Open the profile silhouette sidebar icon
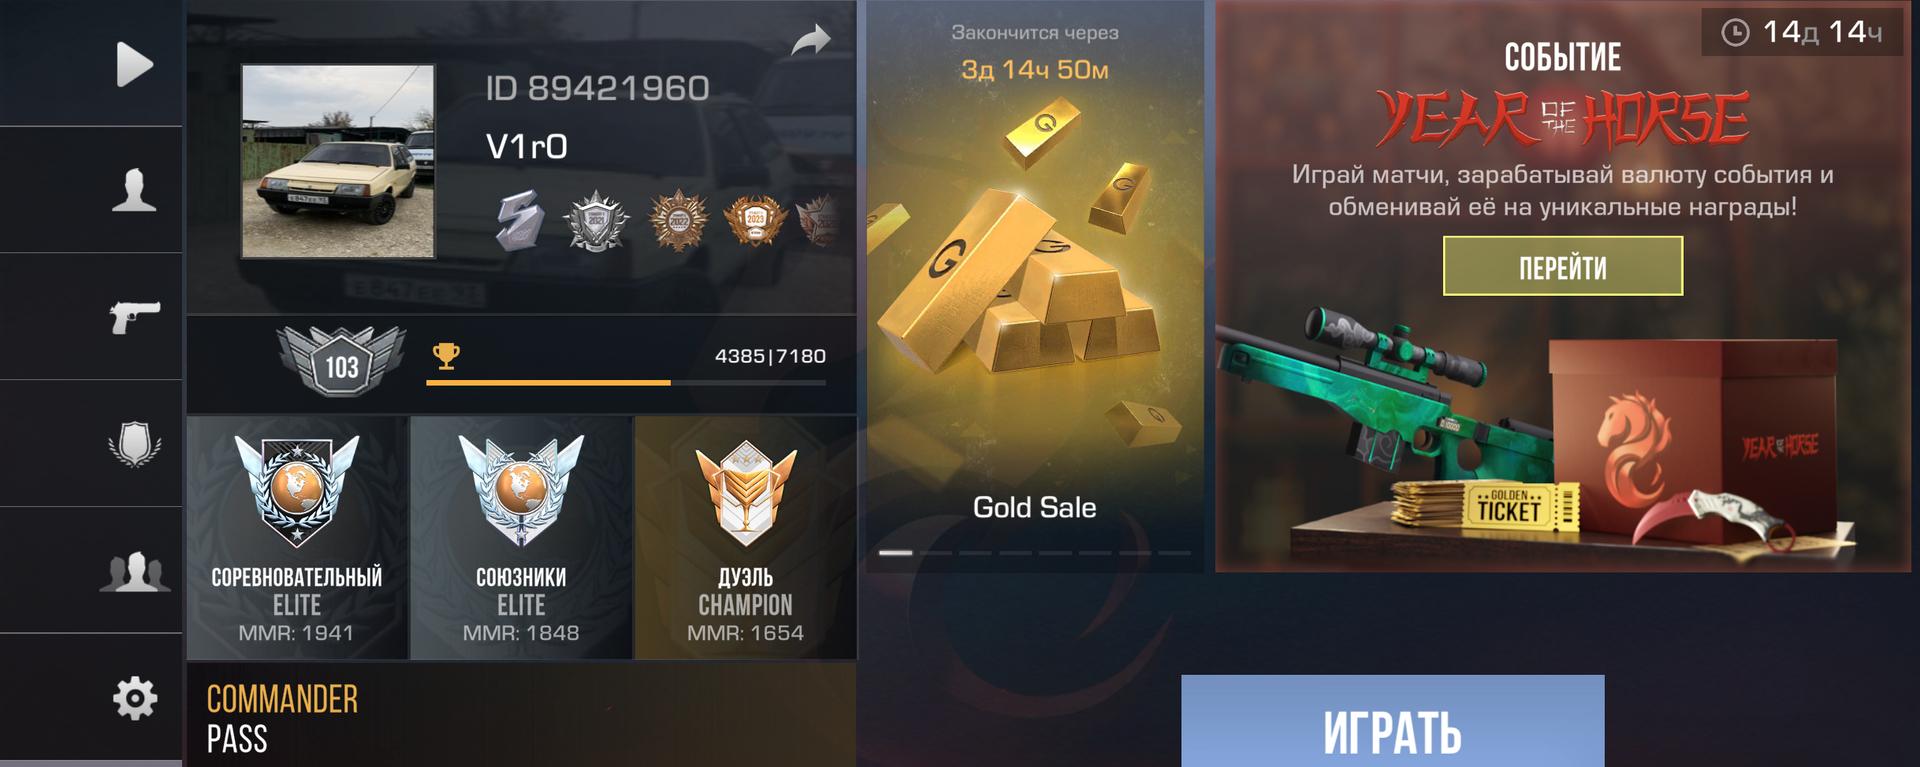The height and width of the screenshot is (767, 1920). coord(134,190)
